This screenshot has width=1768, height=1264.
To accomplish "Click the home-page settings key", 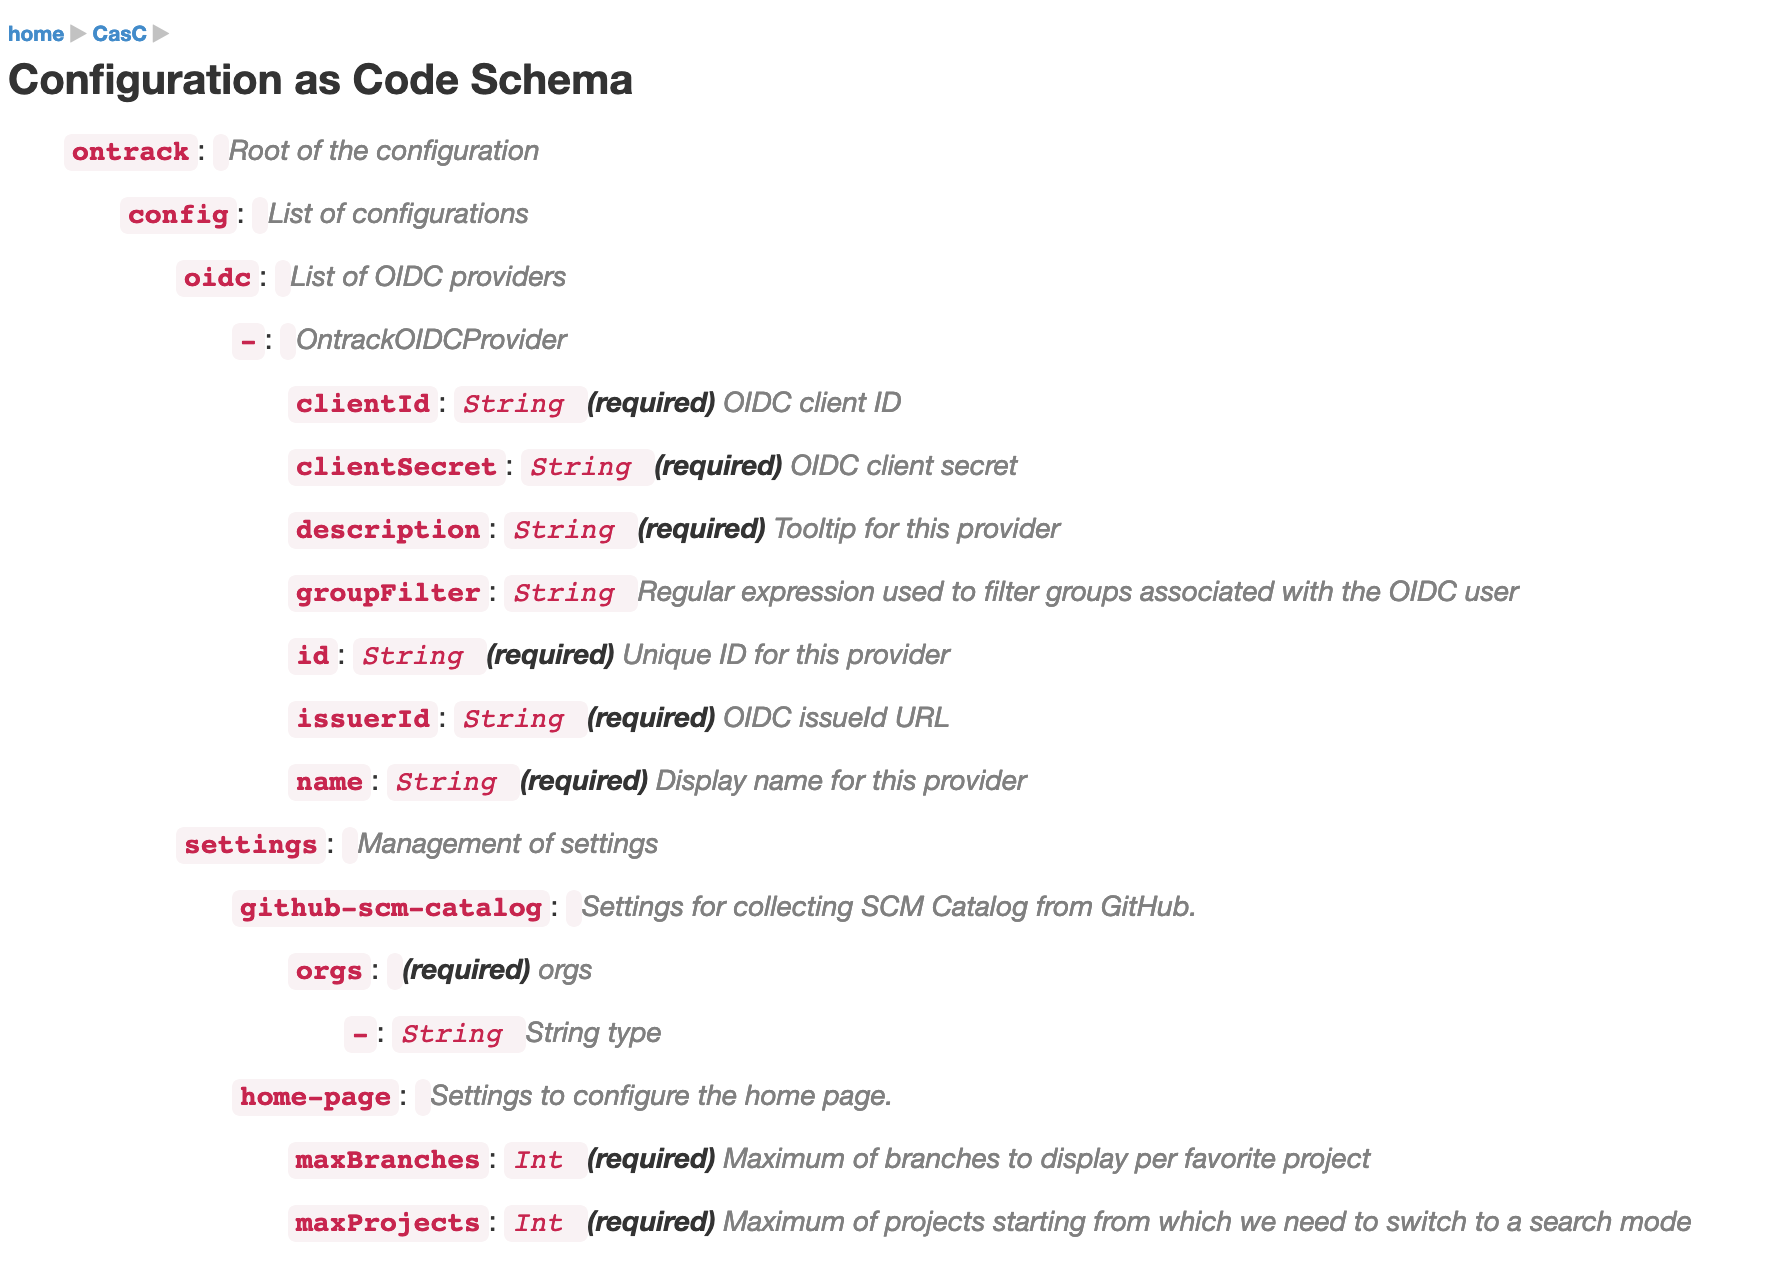I will (x=315, y=1097).
